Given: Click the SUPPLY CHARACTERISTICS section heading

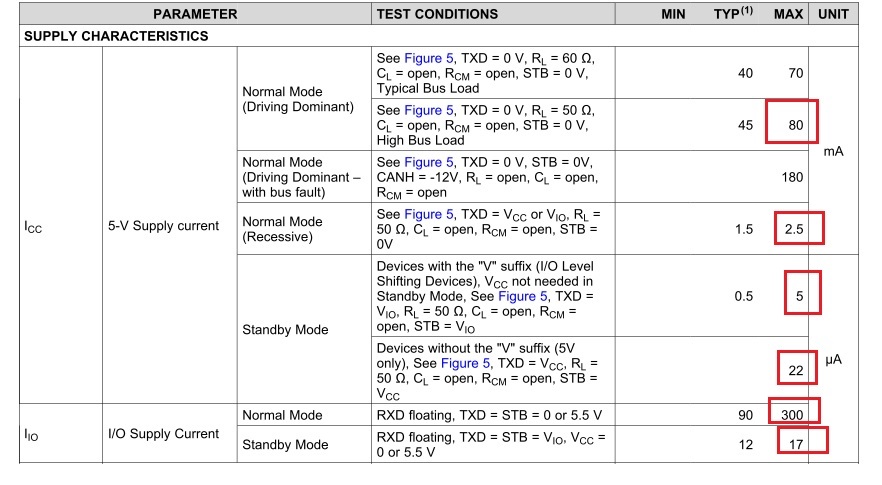Looking at the screenshot, I should pos(116,36).
